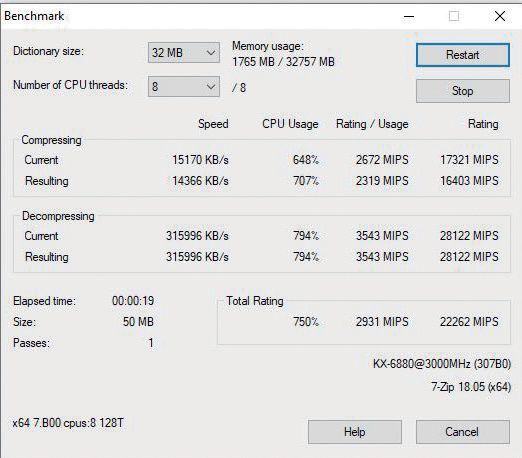The height and width of the screenshot is (458, 522).
Task: Click the CPU threads dropdown arrow
Action: (x=211, y=87)
